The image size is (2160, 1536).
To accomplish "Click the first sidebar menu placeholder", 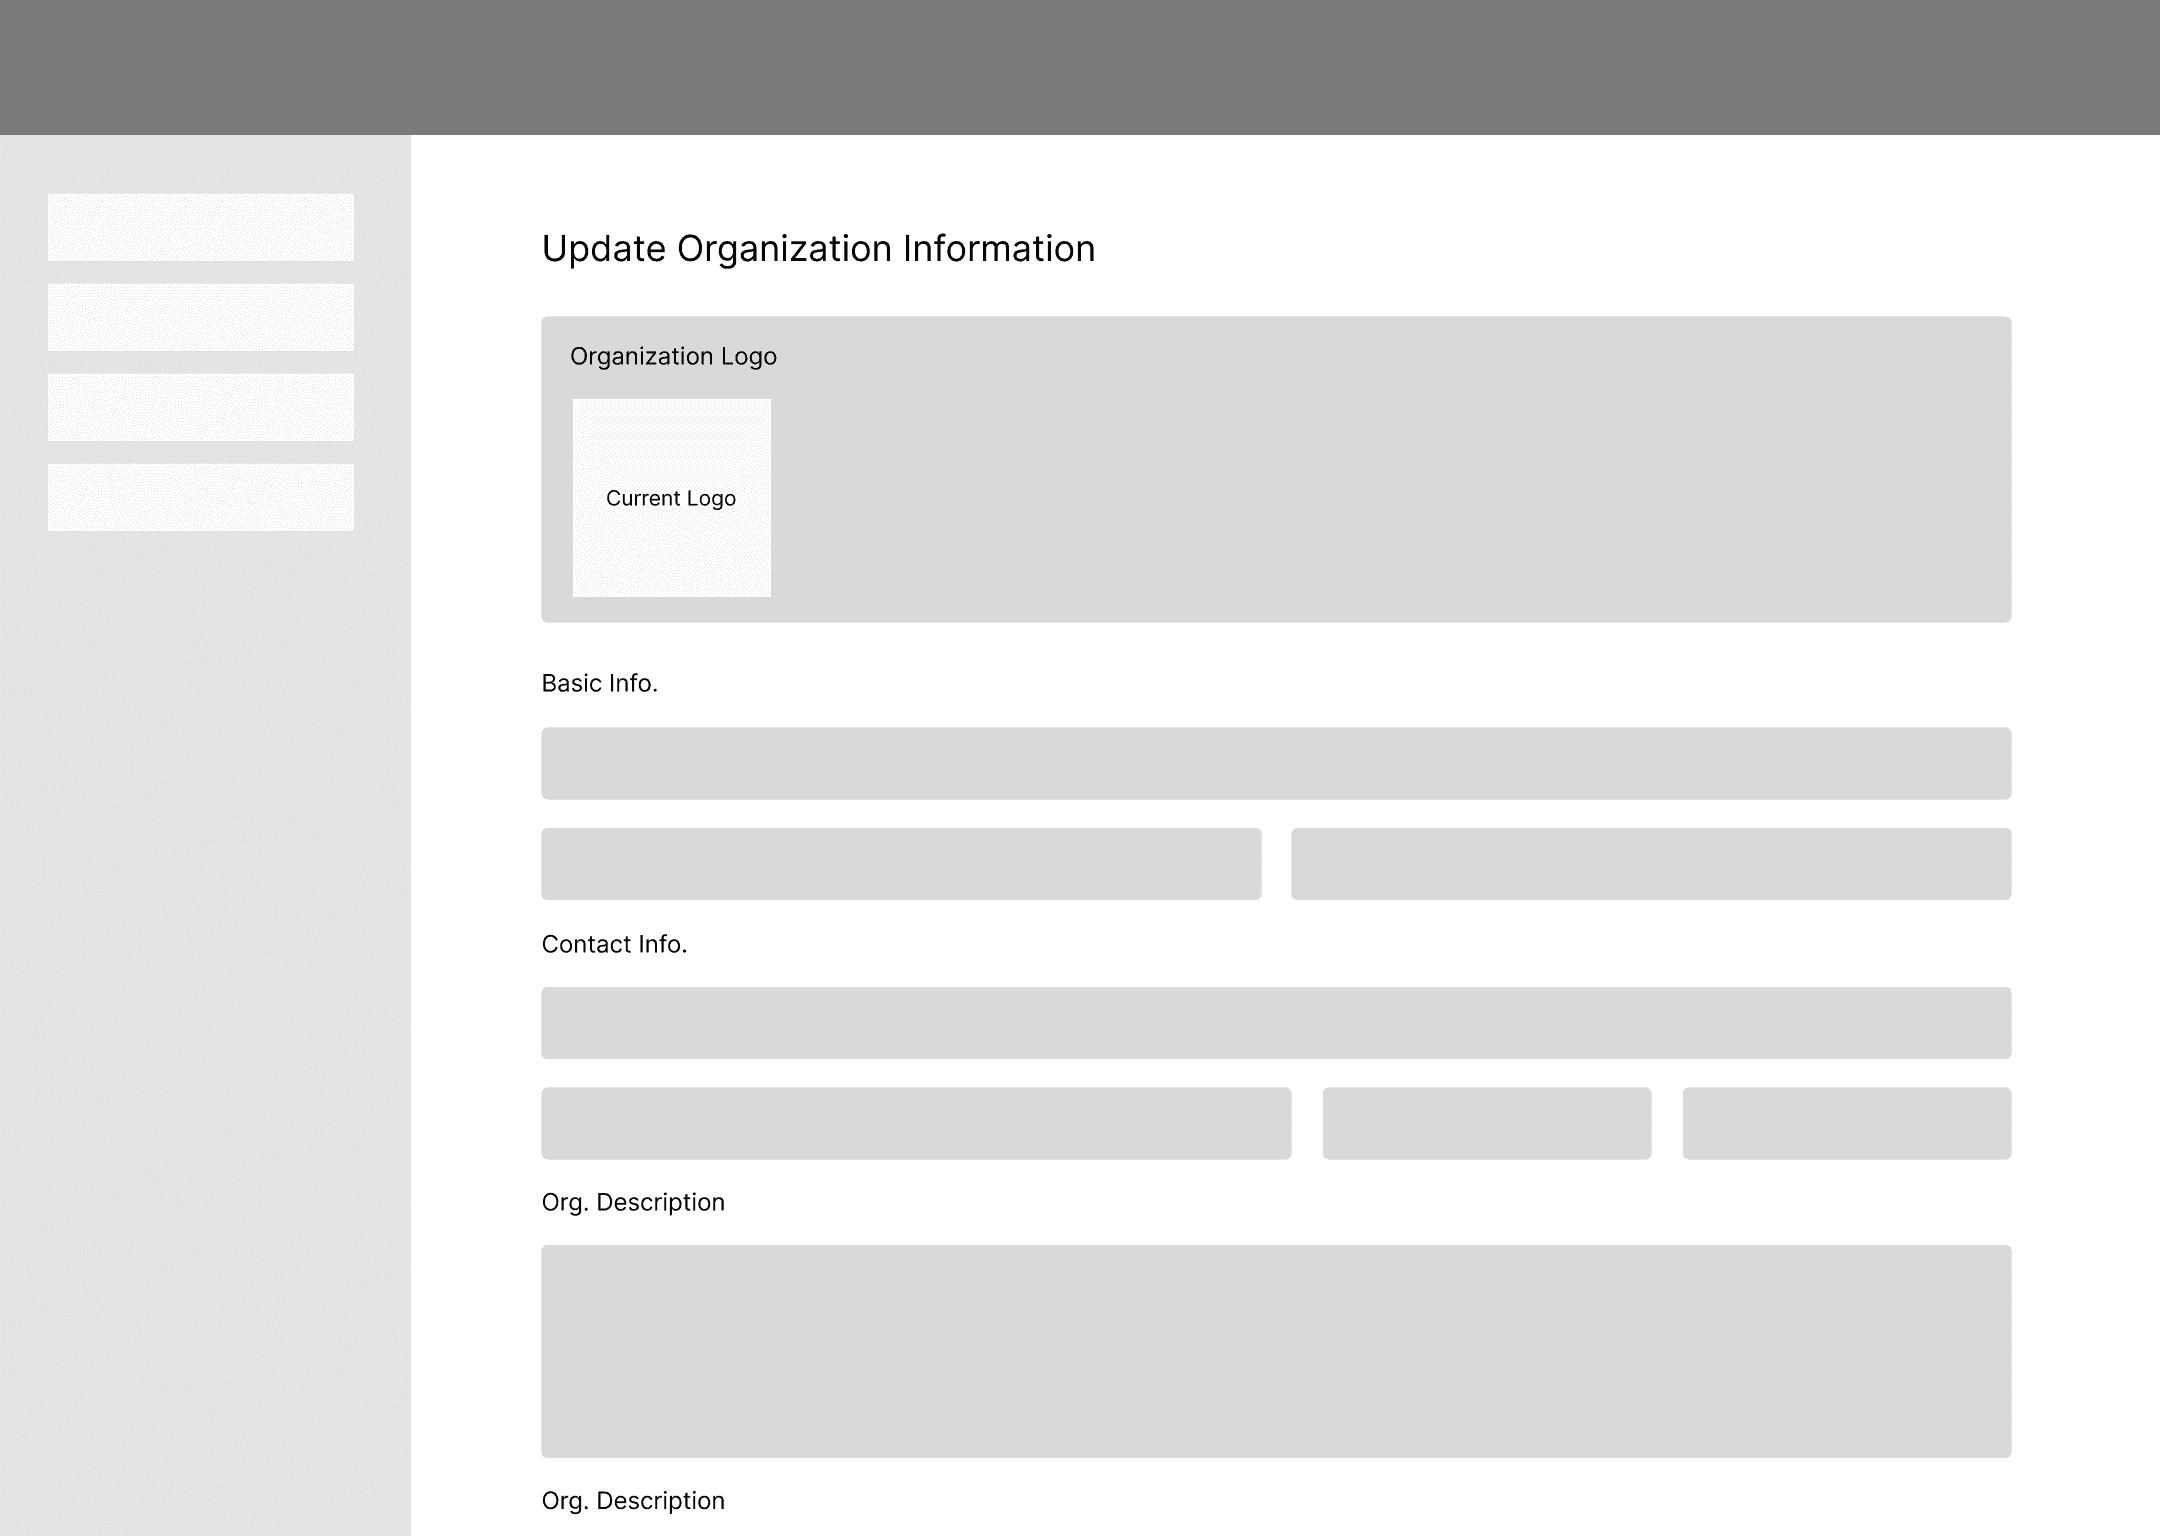I will [x=200, y=227].
